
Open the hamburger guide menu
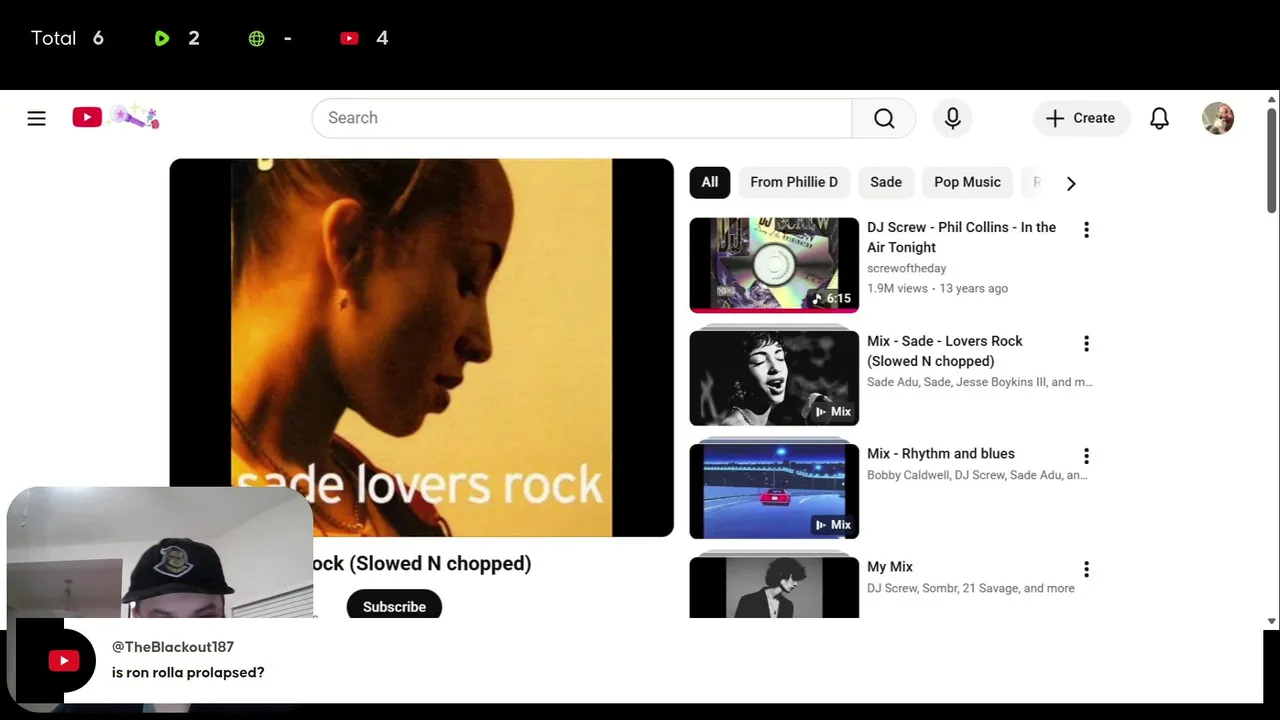37,118
